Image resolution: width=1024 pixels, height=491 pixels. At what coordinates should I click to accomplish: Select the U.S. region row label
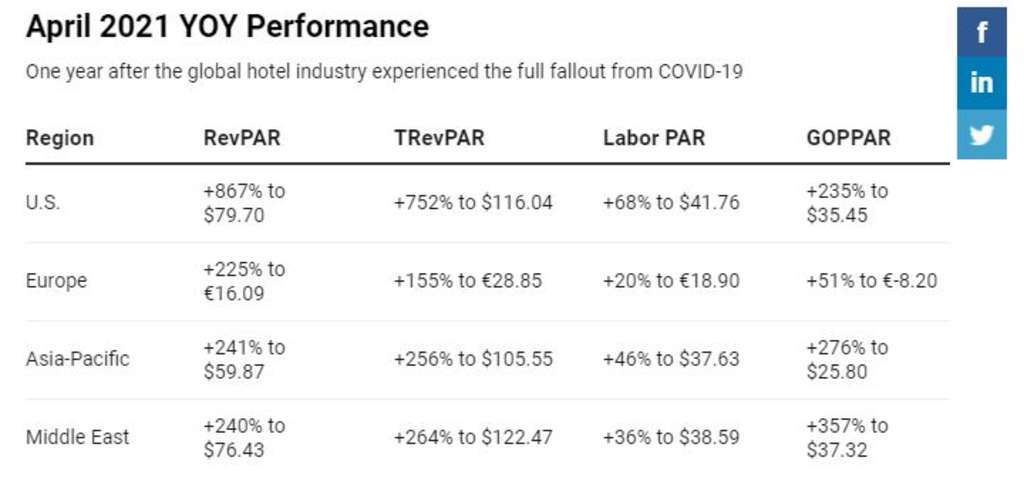(x=43, y=202)
